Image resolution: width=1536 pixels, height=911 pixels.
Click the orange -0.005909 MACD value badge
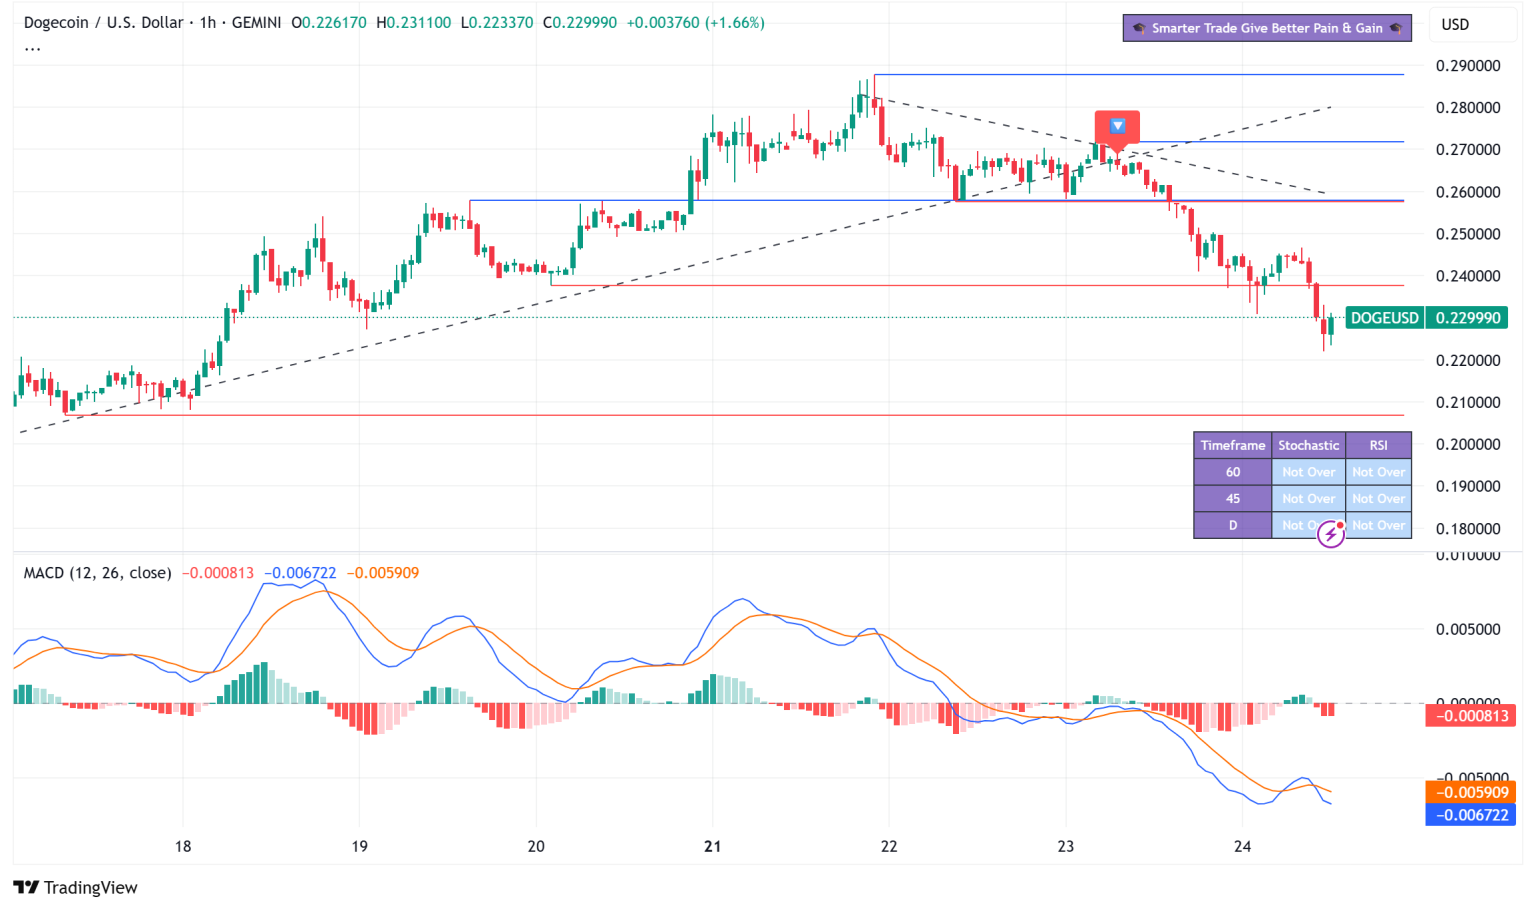(1470, 791)
